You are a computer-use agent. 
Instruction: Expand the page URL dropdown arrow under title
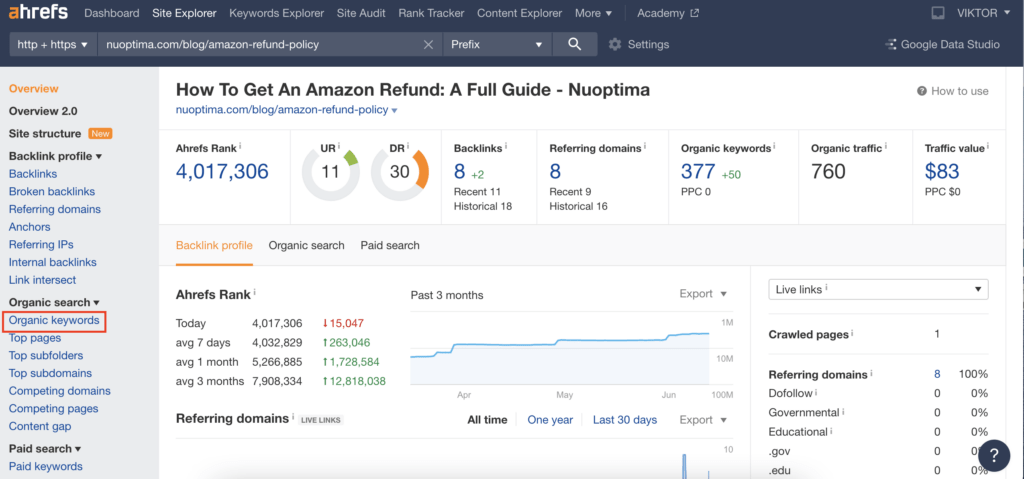pos(394,110)
